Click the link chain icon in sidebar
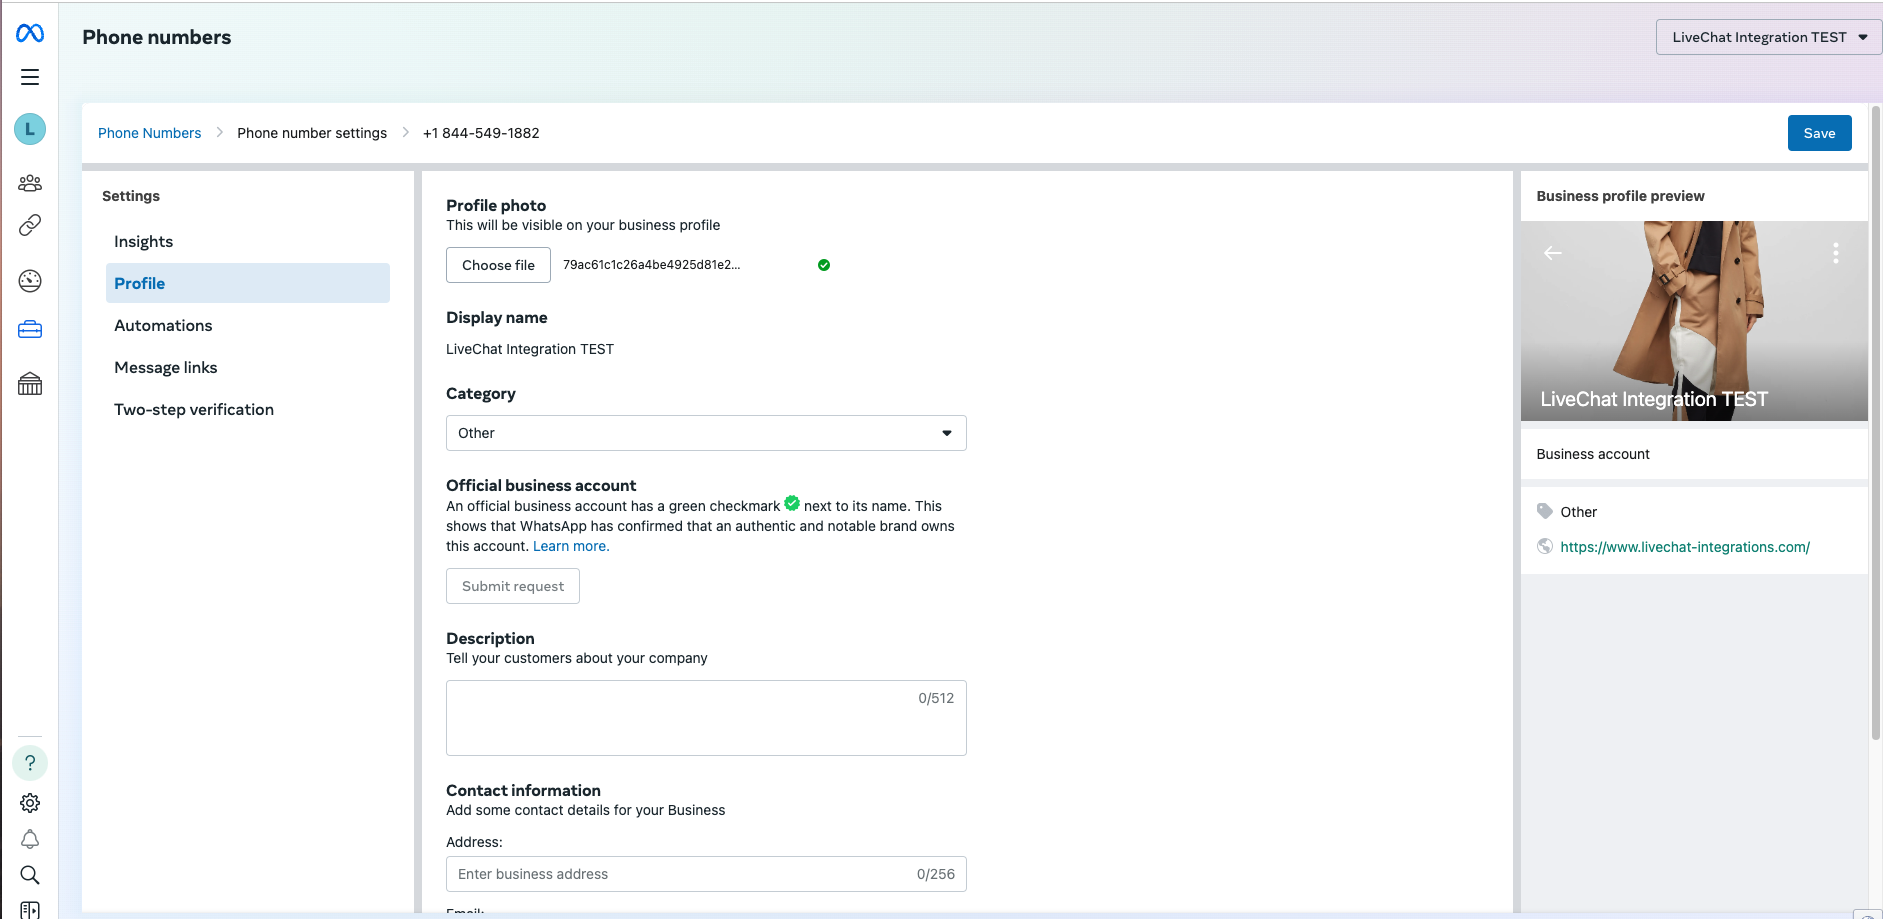This screenshot has height=919, width=1883. (x=30, y=225)
